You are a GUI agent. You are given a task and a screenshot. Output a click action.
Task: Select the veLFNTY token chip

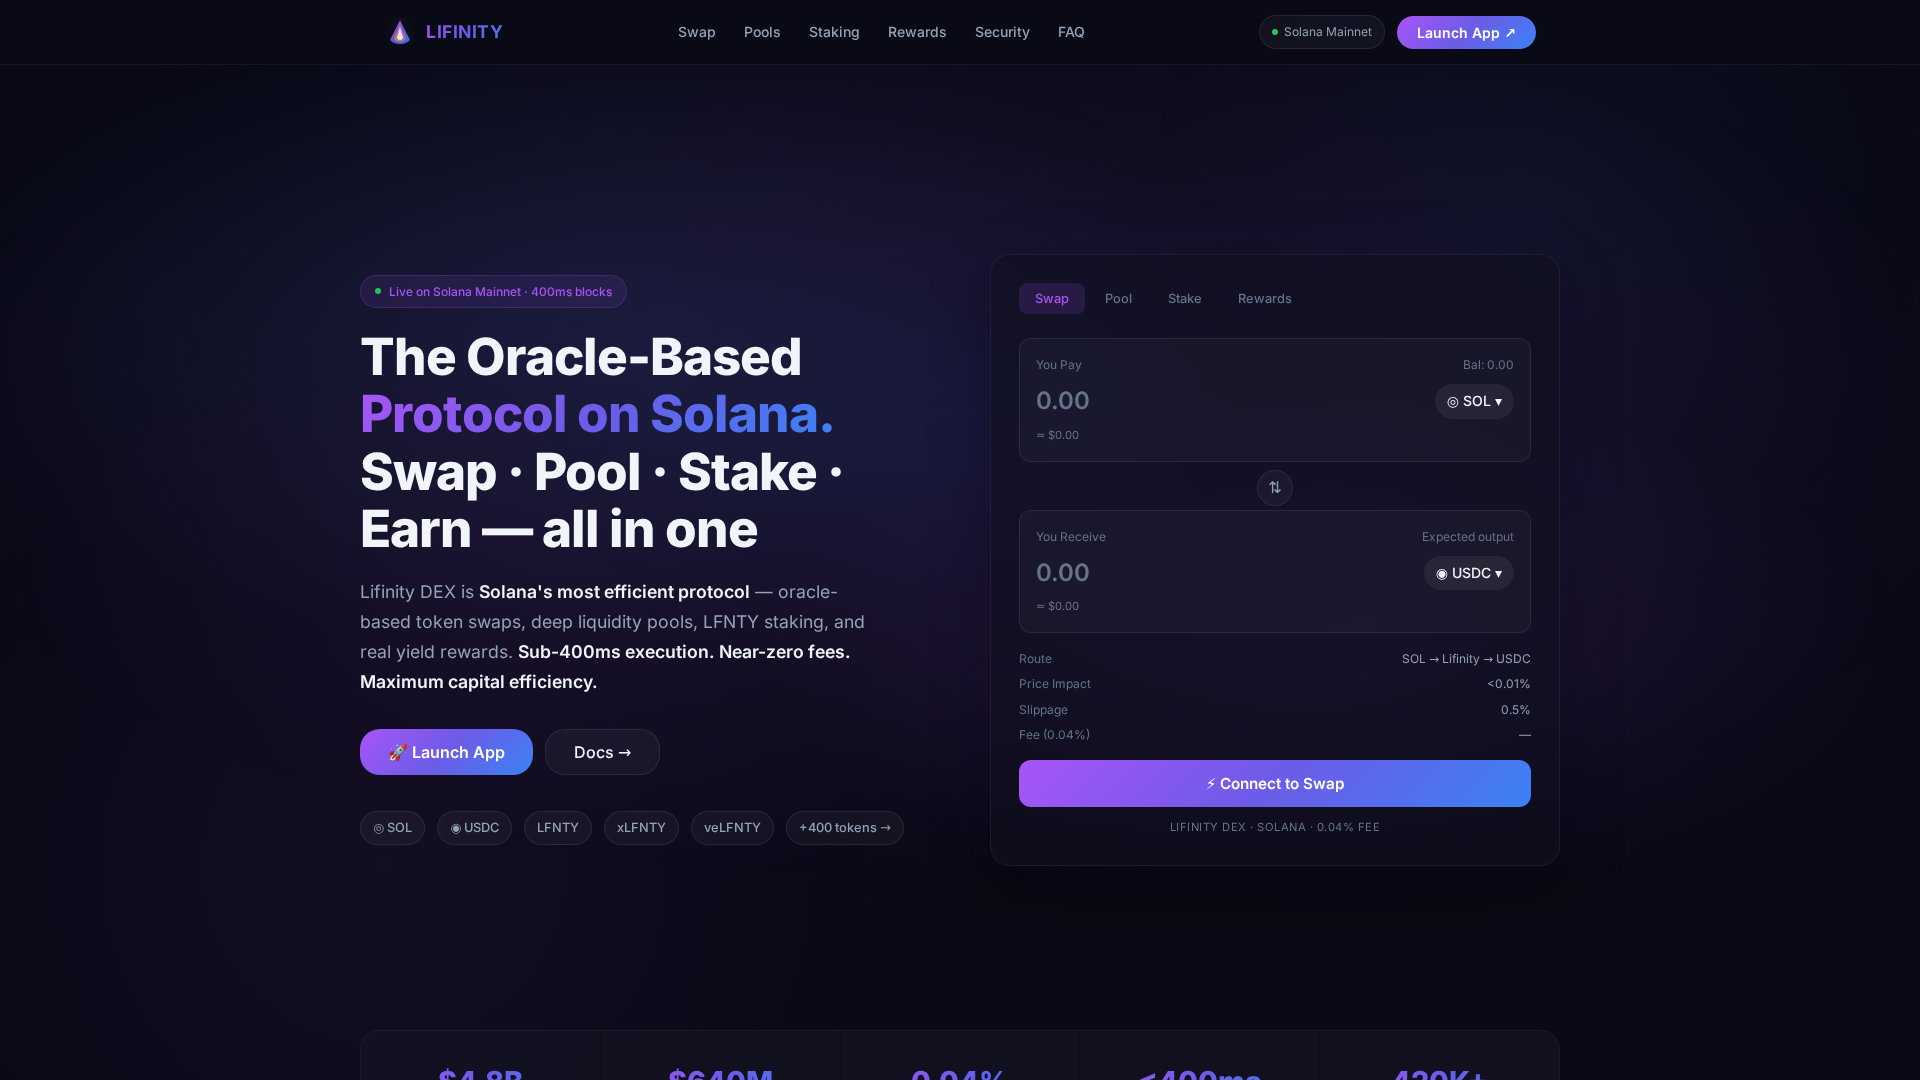732,828
